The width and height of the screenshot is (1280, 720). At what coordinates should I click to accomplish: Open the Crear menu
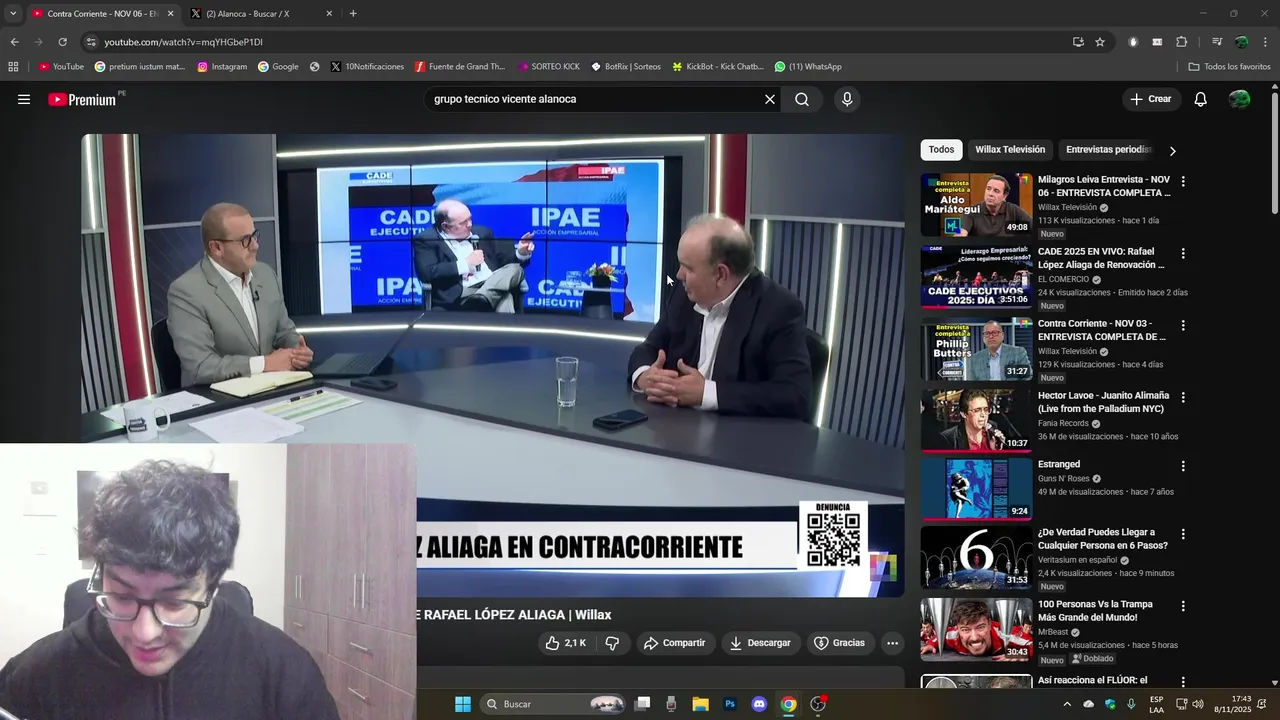(x=1150, y=99)
